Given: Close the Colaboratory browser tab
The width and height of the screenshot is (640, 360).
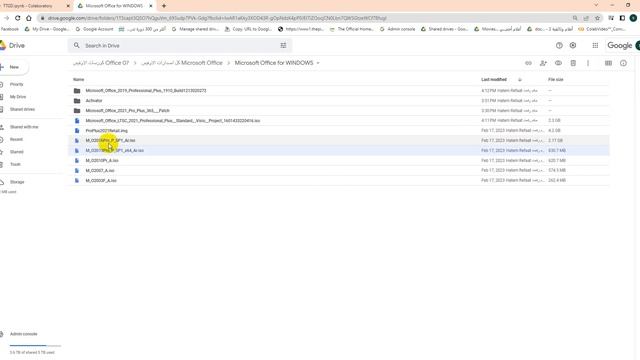Looking at the screenshot, I should pos(68,6).
